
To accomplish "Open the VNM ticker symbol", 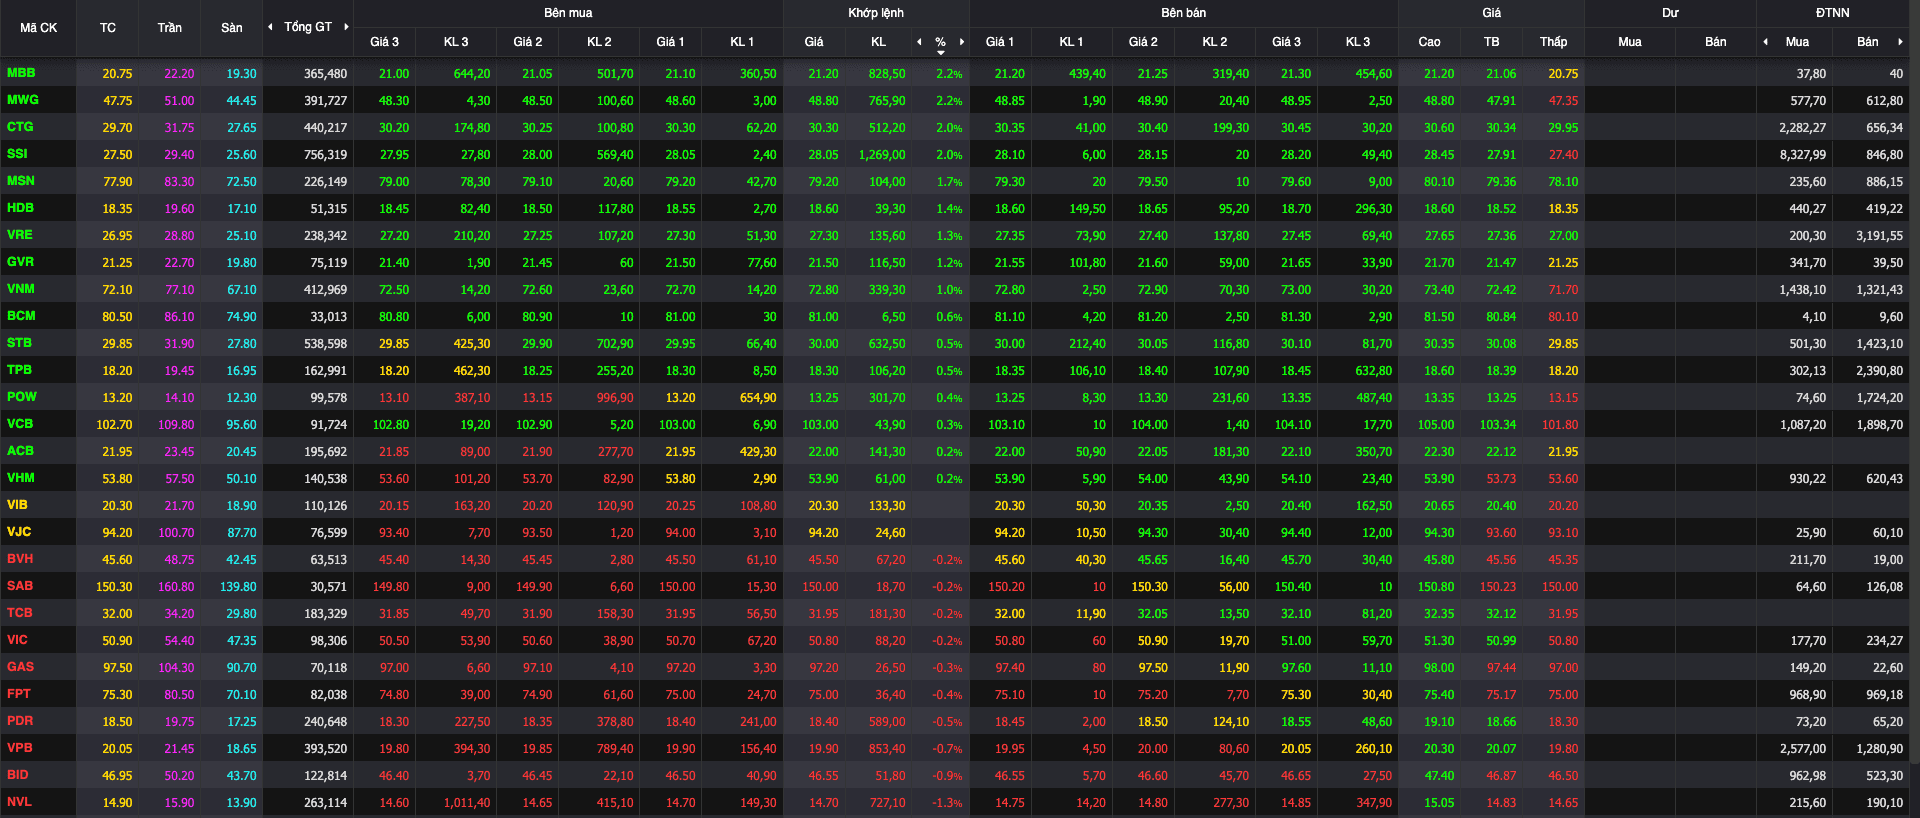I will [x=21, y=289].
